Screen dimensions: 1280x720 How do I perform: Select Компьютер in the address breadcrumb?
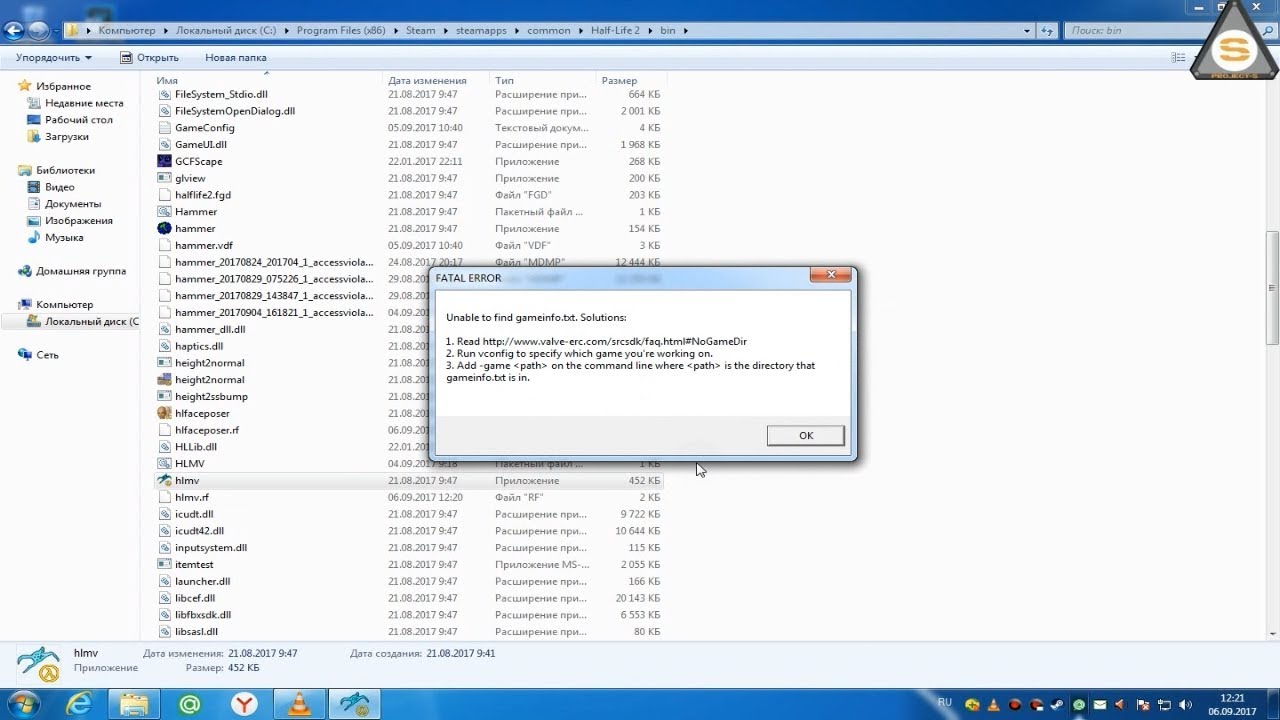tap(126, 31)
